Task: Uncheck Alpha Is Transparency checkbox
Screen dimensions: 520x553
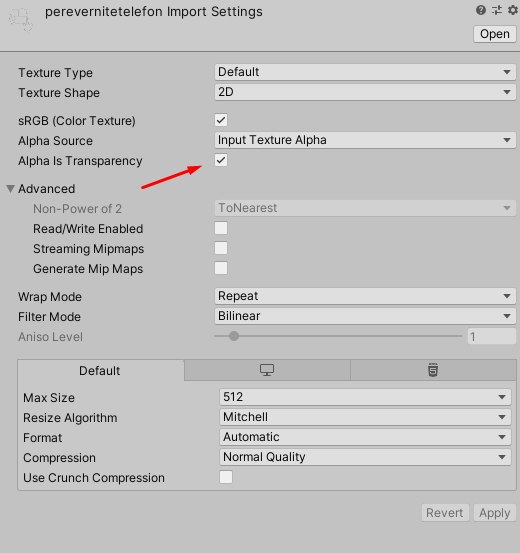Action: coord(221,160)
